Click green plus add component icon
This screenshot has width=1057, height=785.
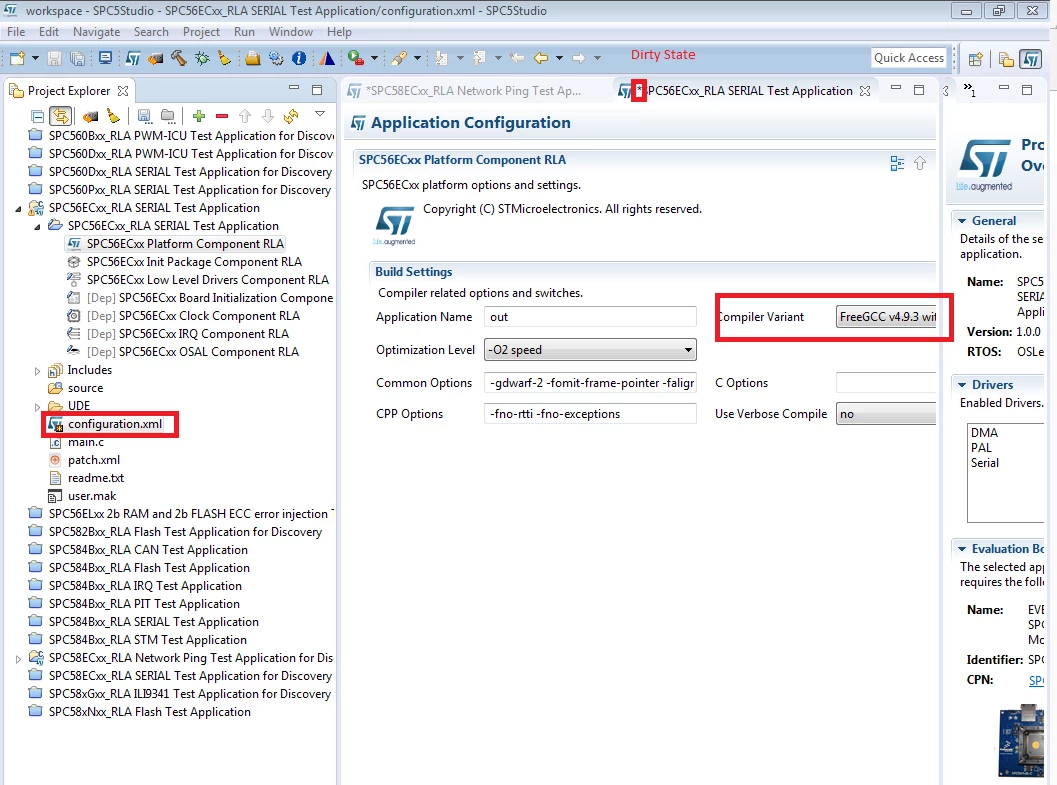click(199, 116)
